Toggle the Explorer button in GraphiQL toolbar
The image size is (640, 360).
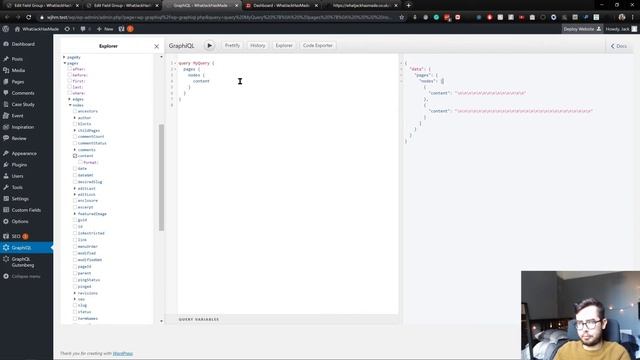point(284,46)
